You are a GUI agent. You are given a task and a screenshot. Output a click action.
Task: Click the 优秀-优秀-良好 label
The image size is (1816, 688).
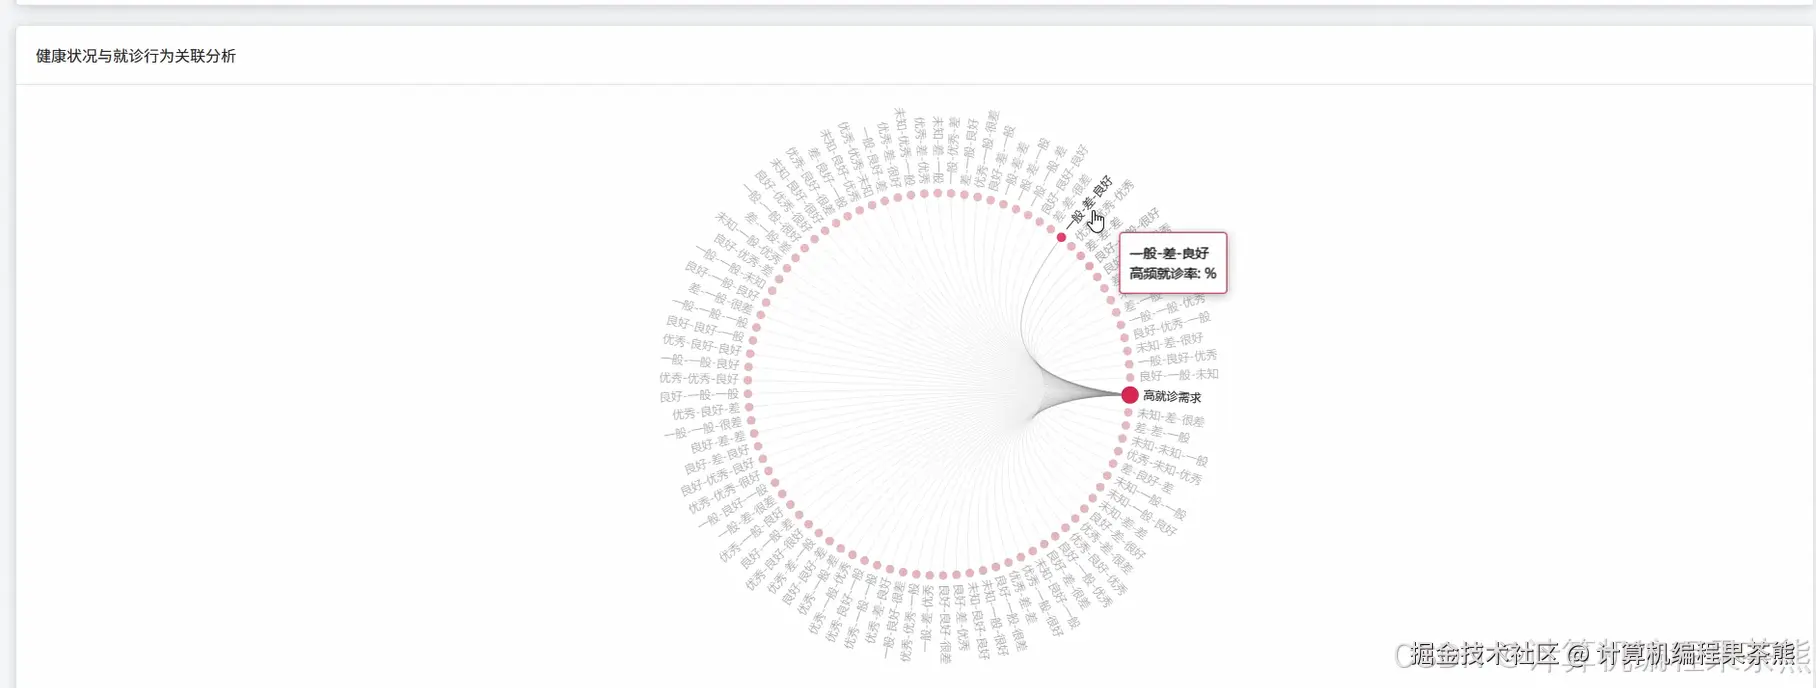point(698,378)
